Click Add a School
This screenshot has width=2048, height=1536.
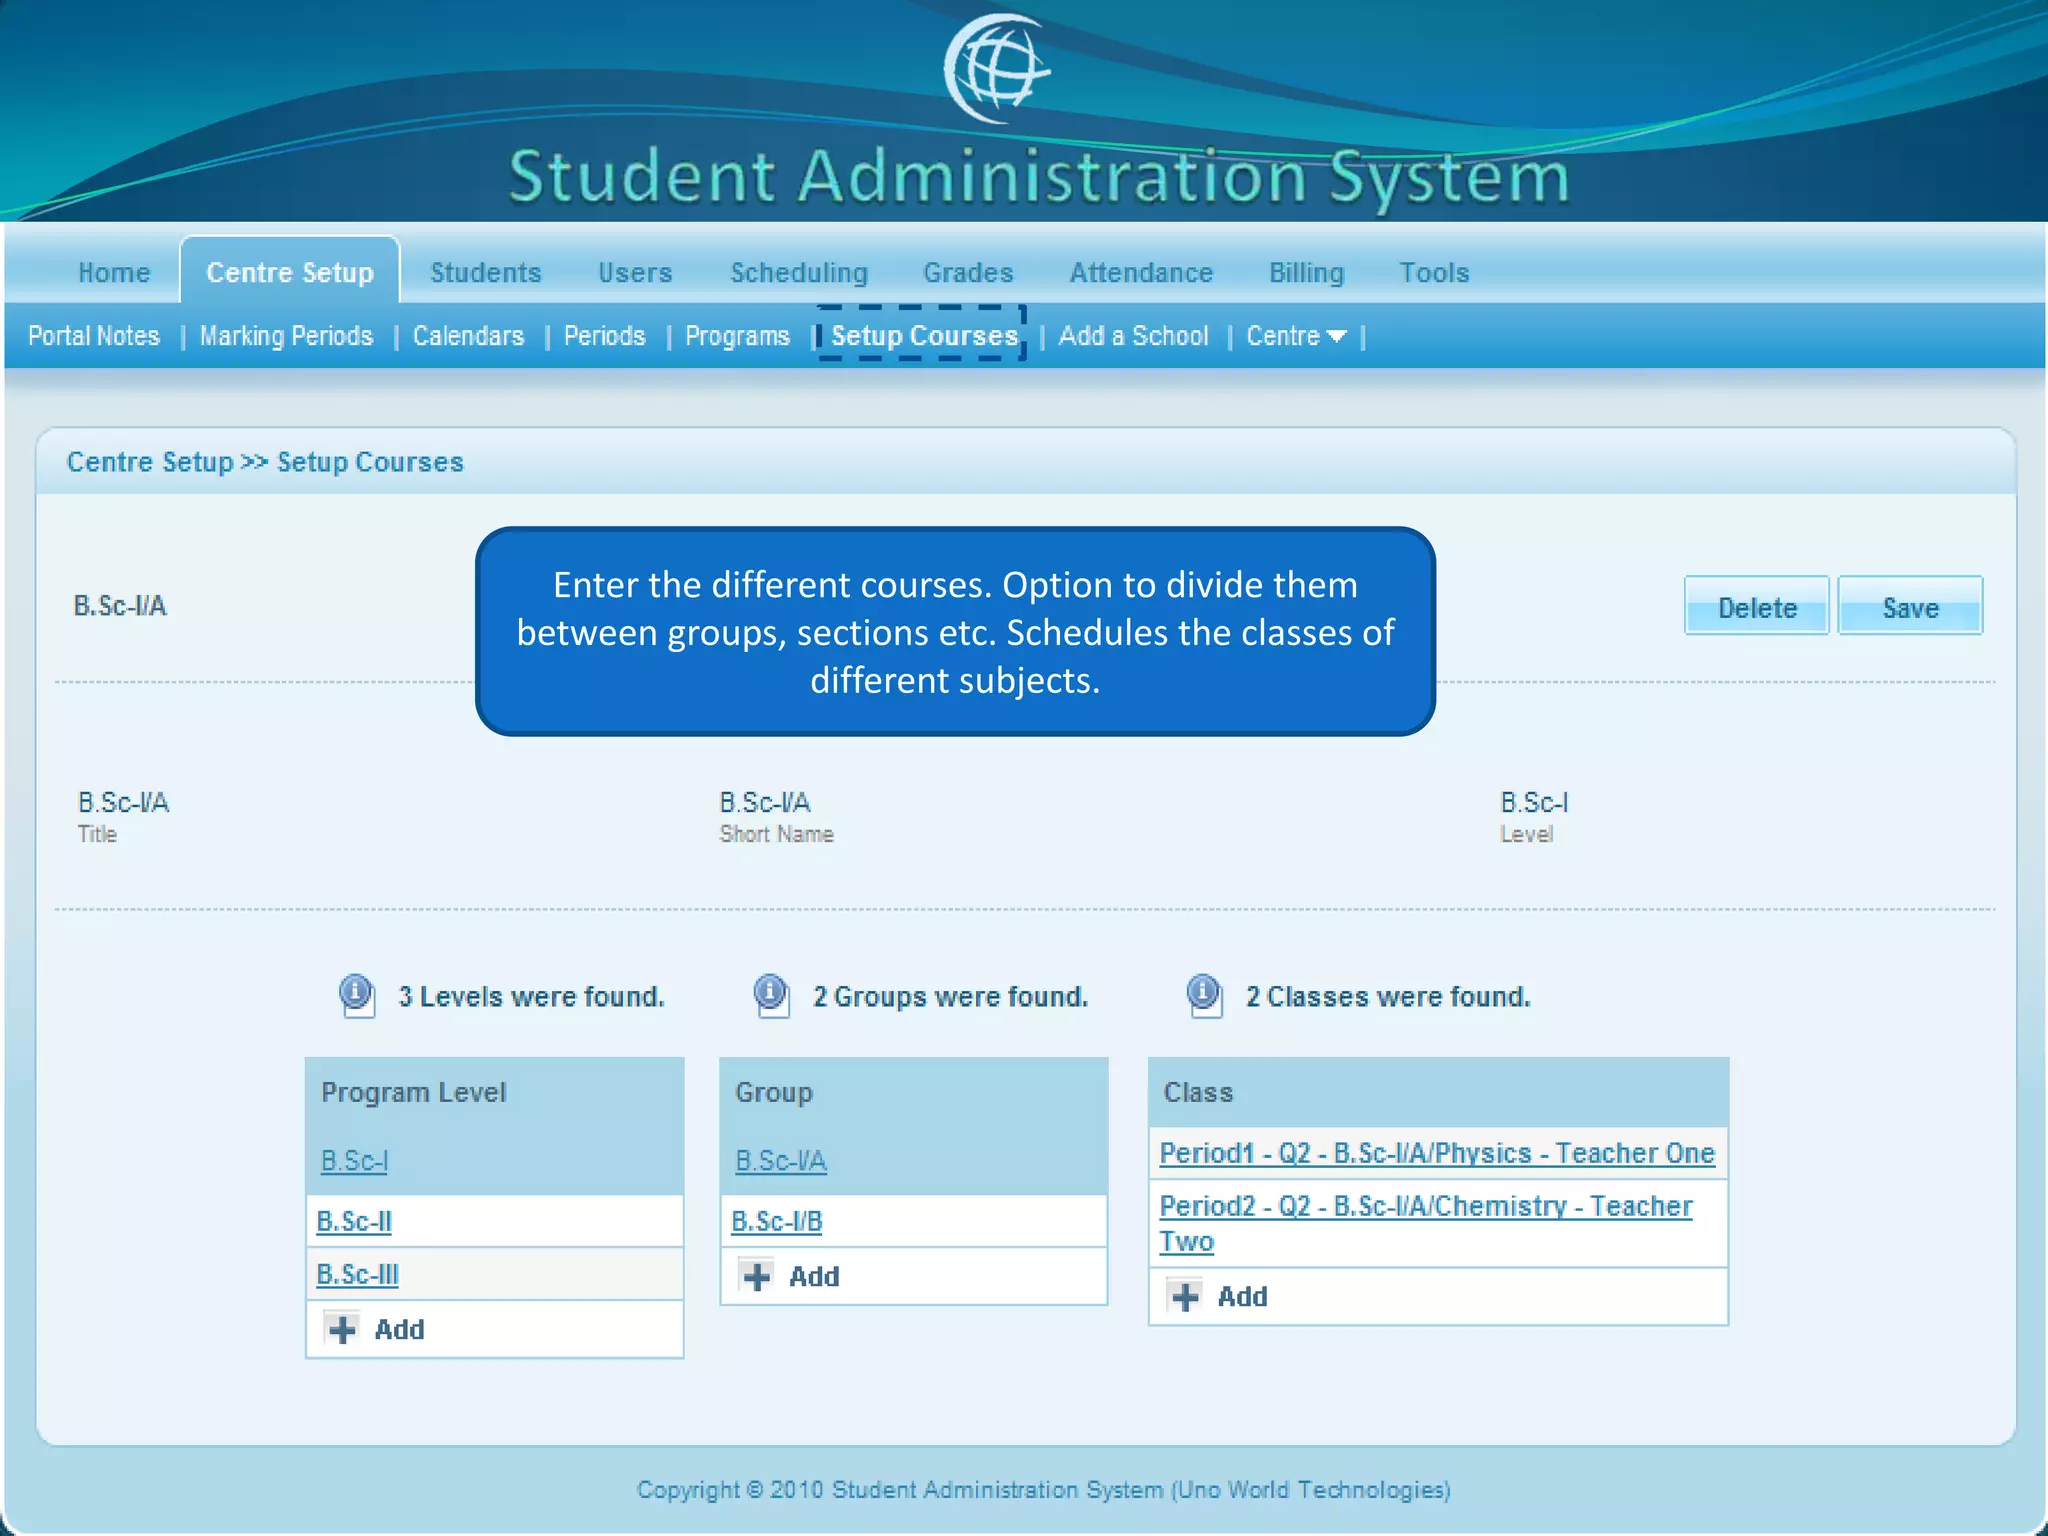point(1134,336)
